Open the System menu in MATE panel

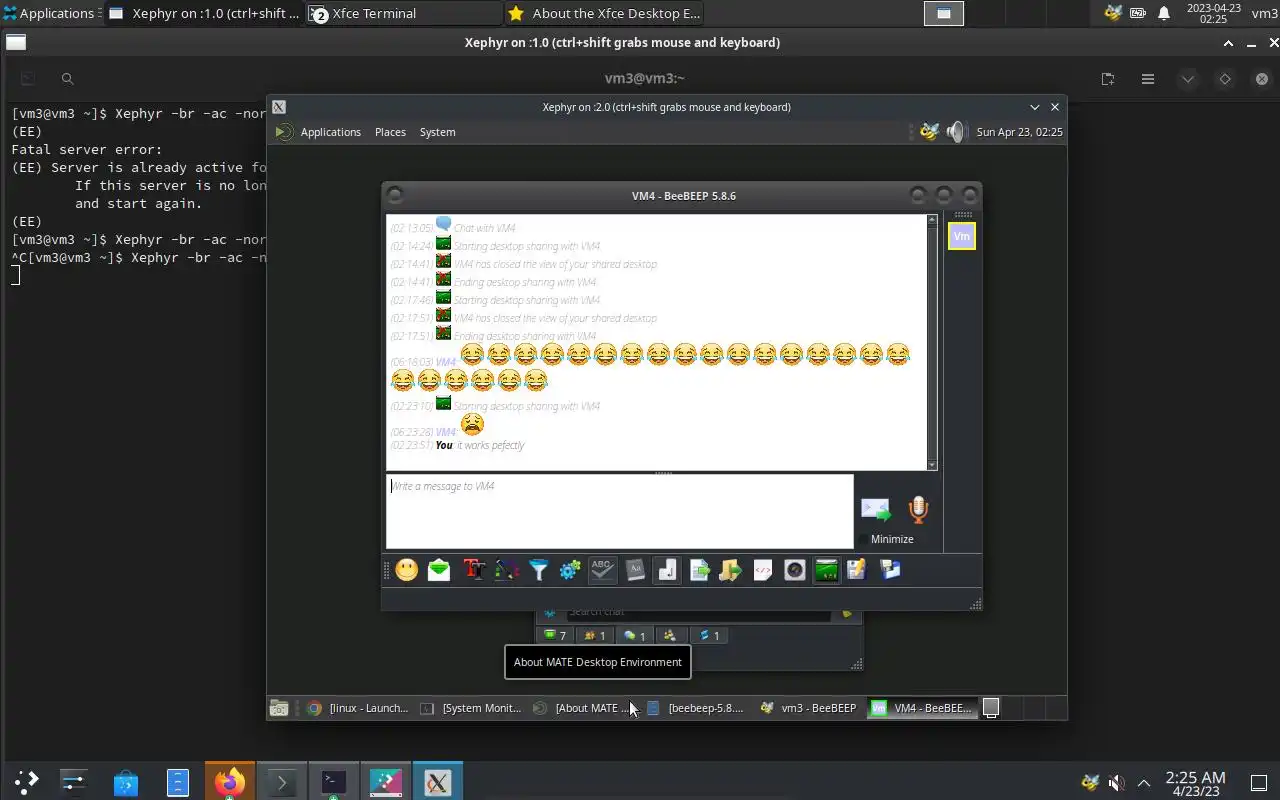point(437,132)
